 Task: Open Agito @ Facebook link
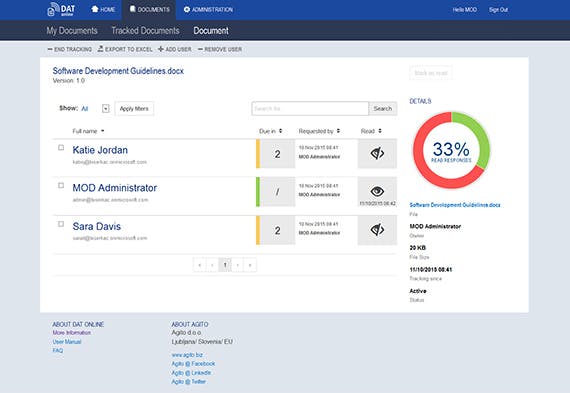point(193,364)
